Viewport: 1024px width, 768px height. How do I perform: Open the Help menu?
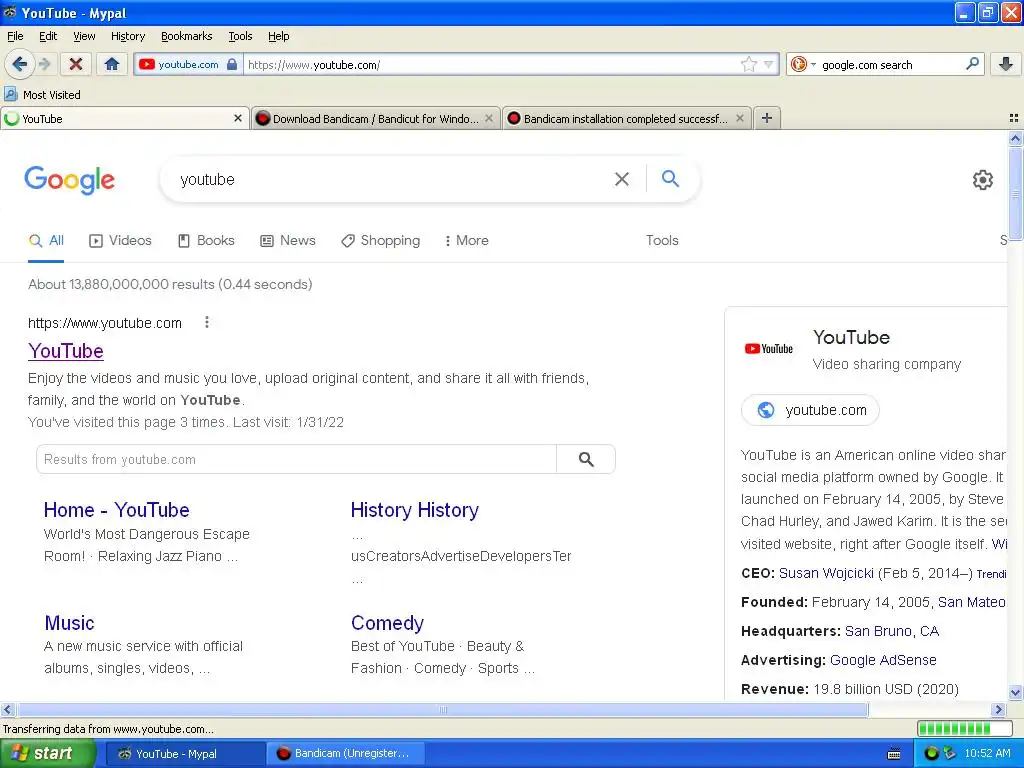[278, 36]
